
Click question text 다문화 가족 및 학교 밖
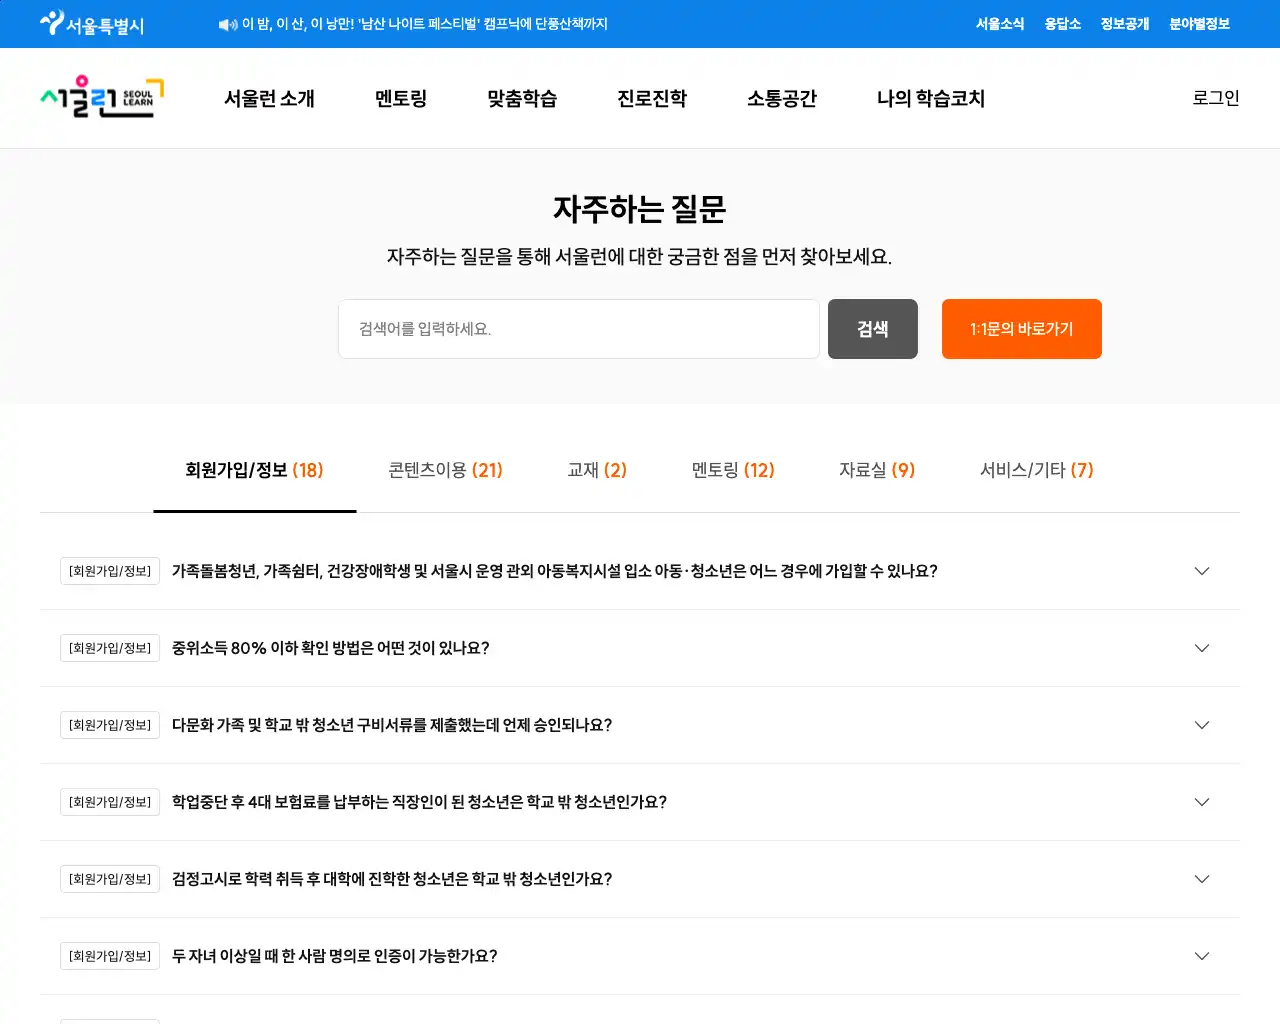[392, 725]
